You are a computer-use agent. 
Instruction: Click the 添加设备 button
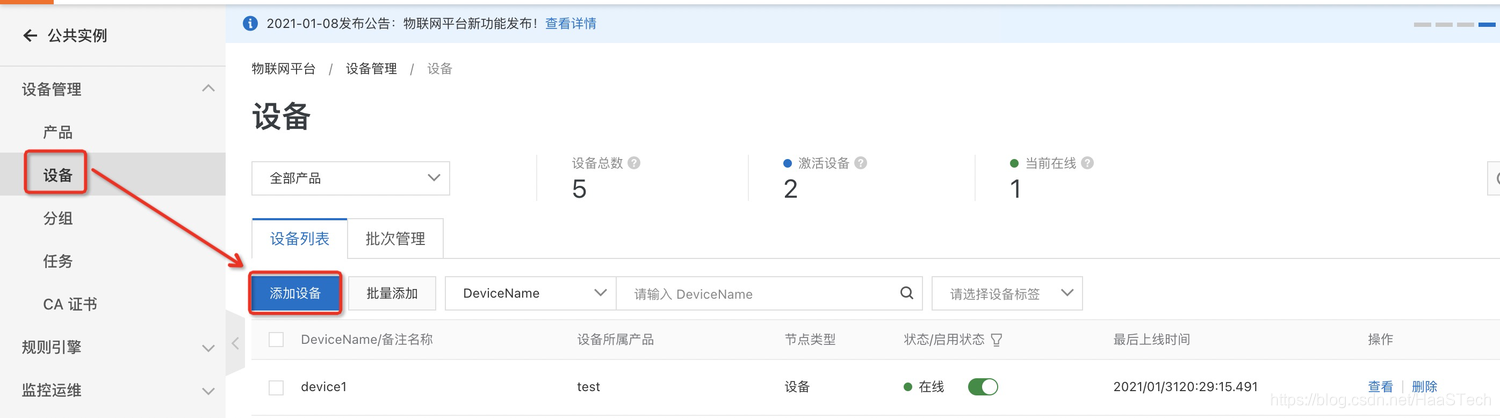(295, 293)
